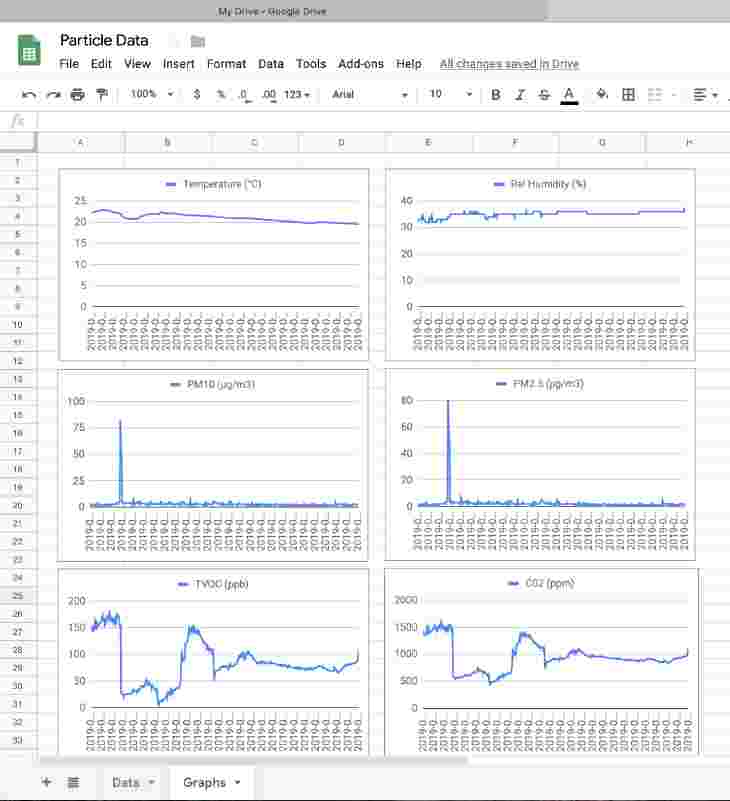Rename the Particle Data document title

[104, 40]
